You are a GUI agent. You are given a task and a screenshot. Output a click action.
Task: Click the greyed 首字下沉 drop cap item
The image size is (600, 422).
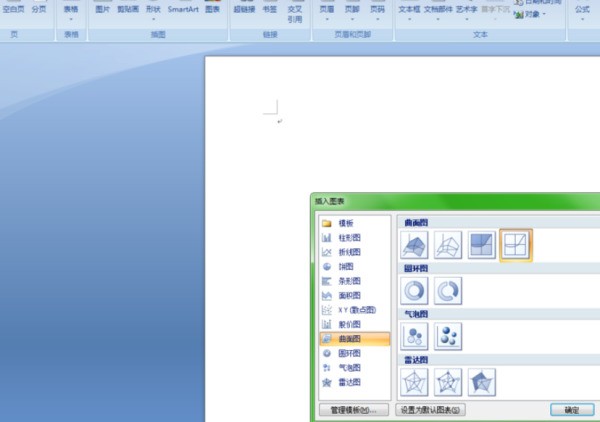tap(496, 9)
